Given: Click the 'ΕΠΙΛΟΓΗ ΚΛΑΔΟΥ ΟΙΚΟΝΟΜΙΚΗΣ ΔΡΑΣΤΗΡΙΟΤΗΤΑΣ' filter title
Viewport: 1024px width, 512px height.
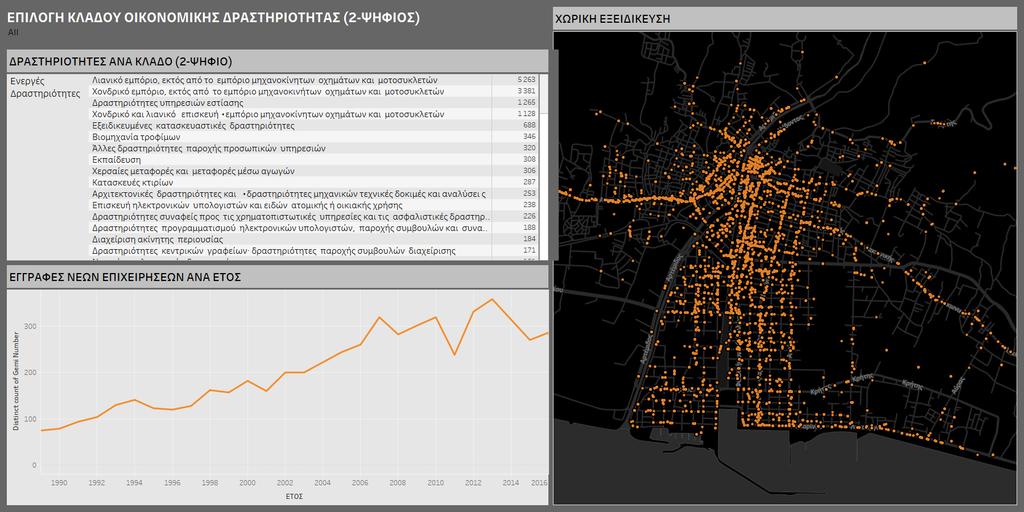Looking at the screenshot, I should (x=214, y=18).
